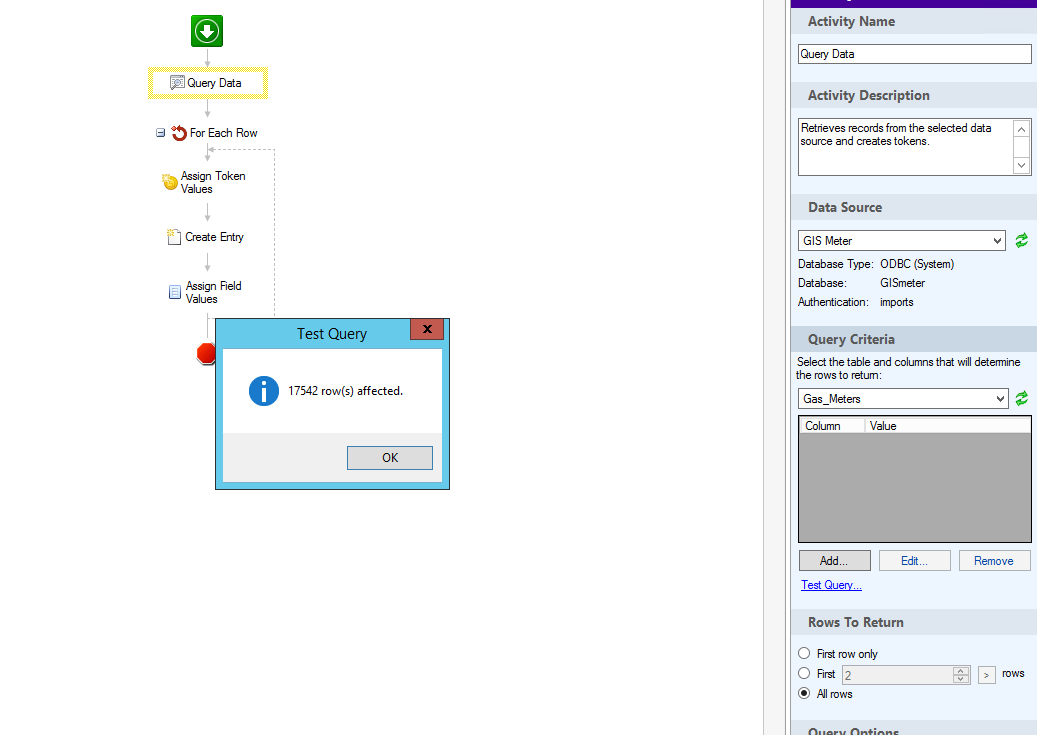Refresh the Gas_Meters table list
The height and width of the screenshot is (735, 1037).
tap(1022, 398)
